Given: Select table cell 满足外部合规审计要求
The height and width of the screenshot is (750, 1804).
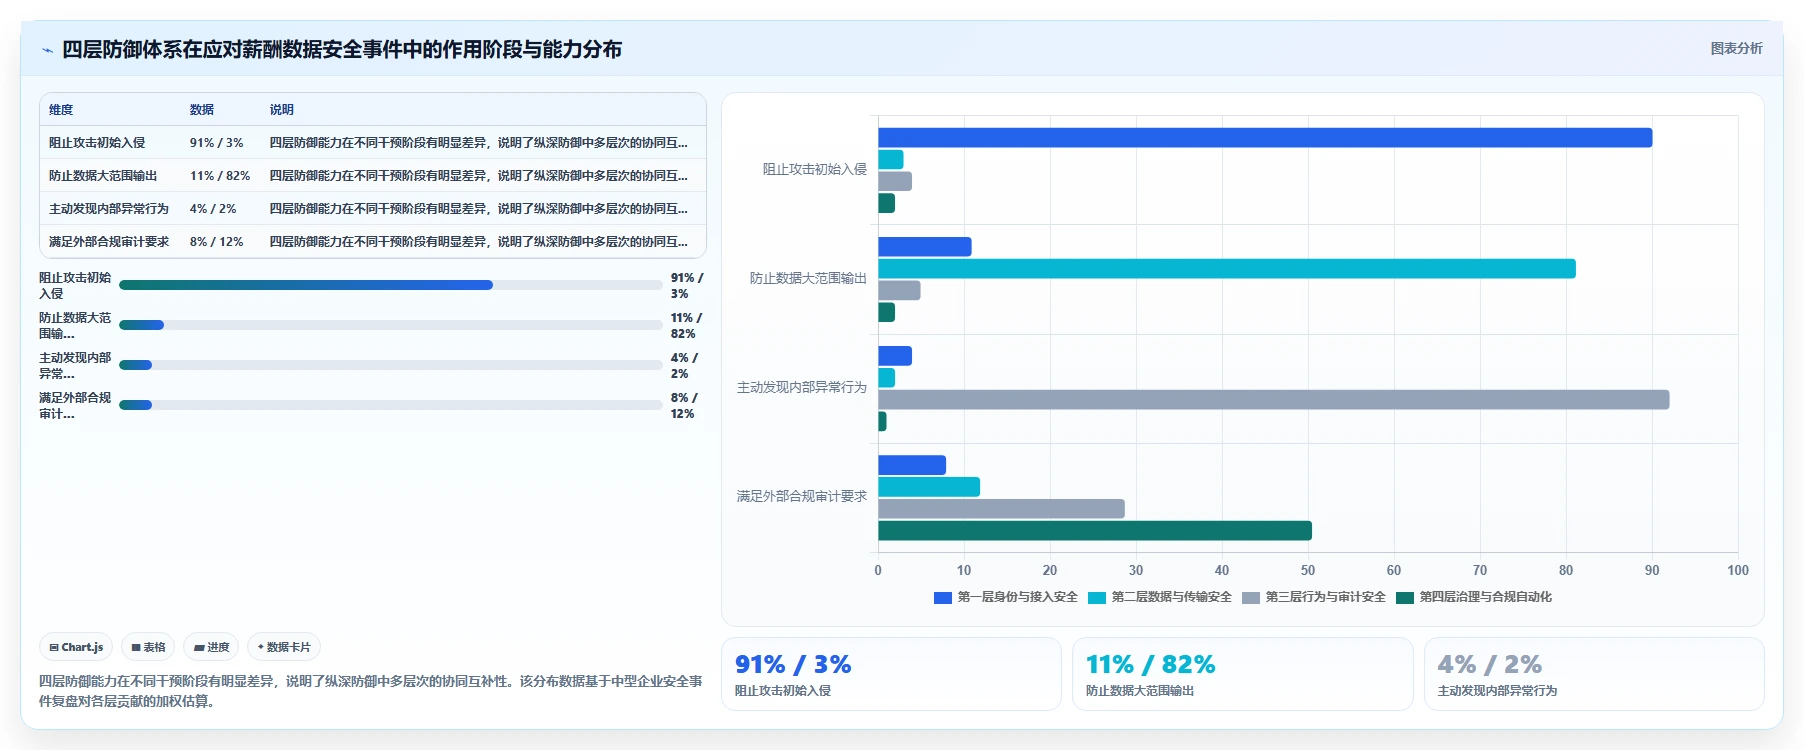Looking at the screenshot, I should coord(109,242).
